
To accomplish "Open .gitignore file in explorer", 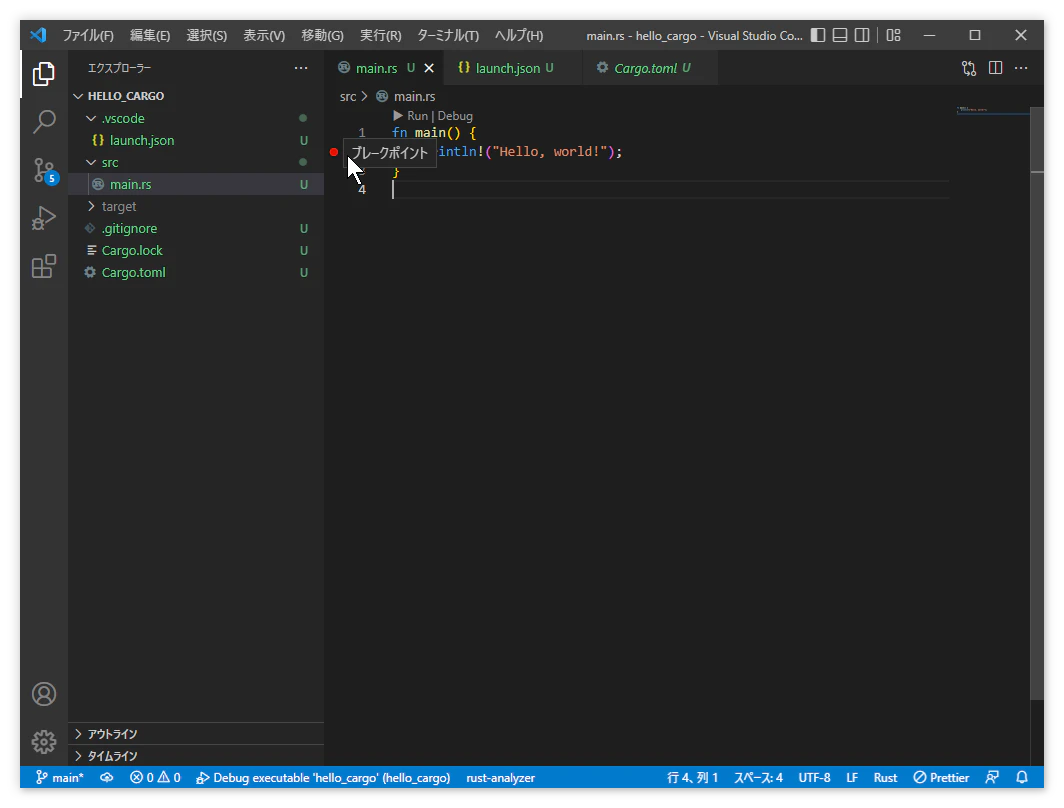I will point(196,229).
